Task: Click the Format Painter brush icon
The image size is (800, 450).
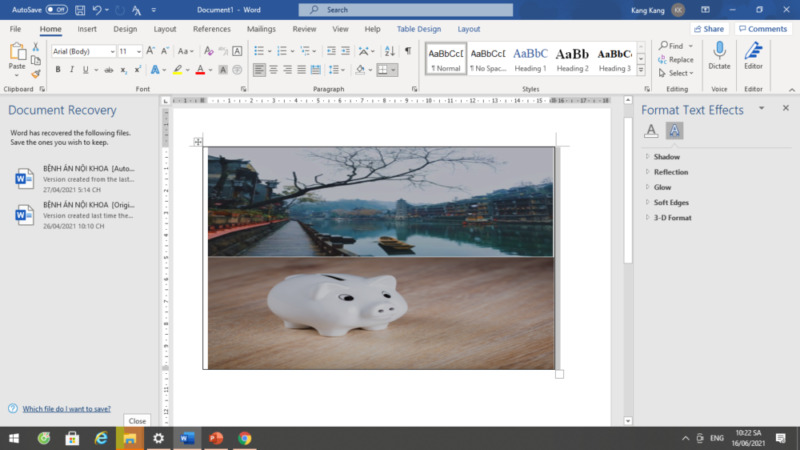Action: tap(36, 74)
